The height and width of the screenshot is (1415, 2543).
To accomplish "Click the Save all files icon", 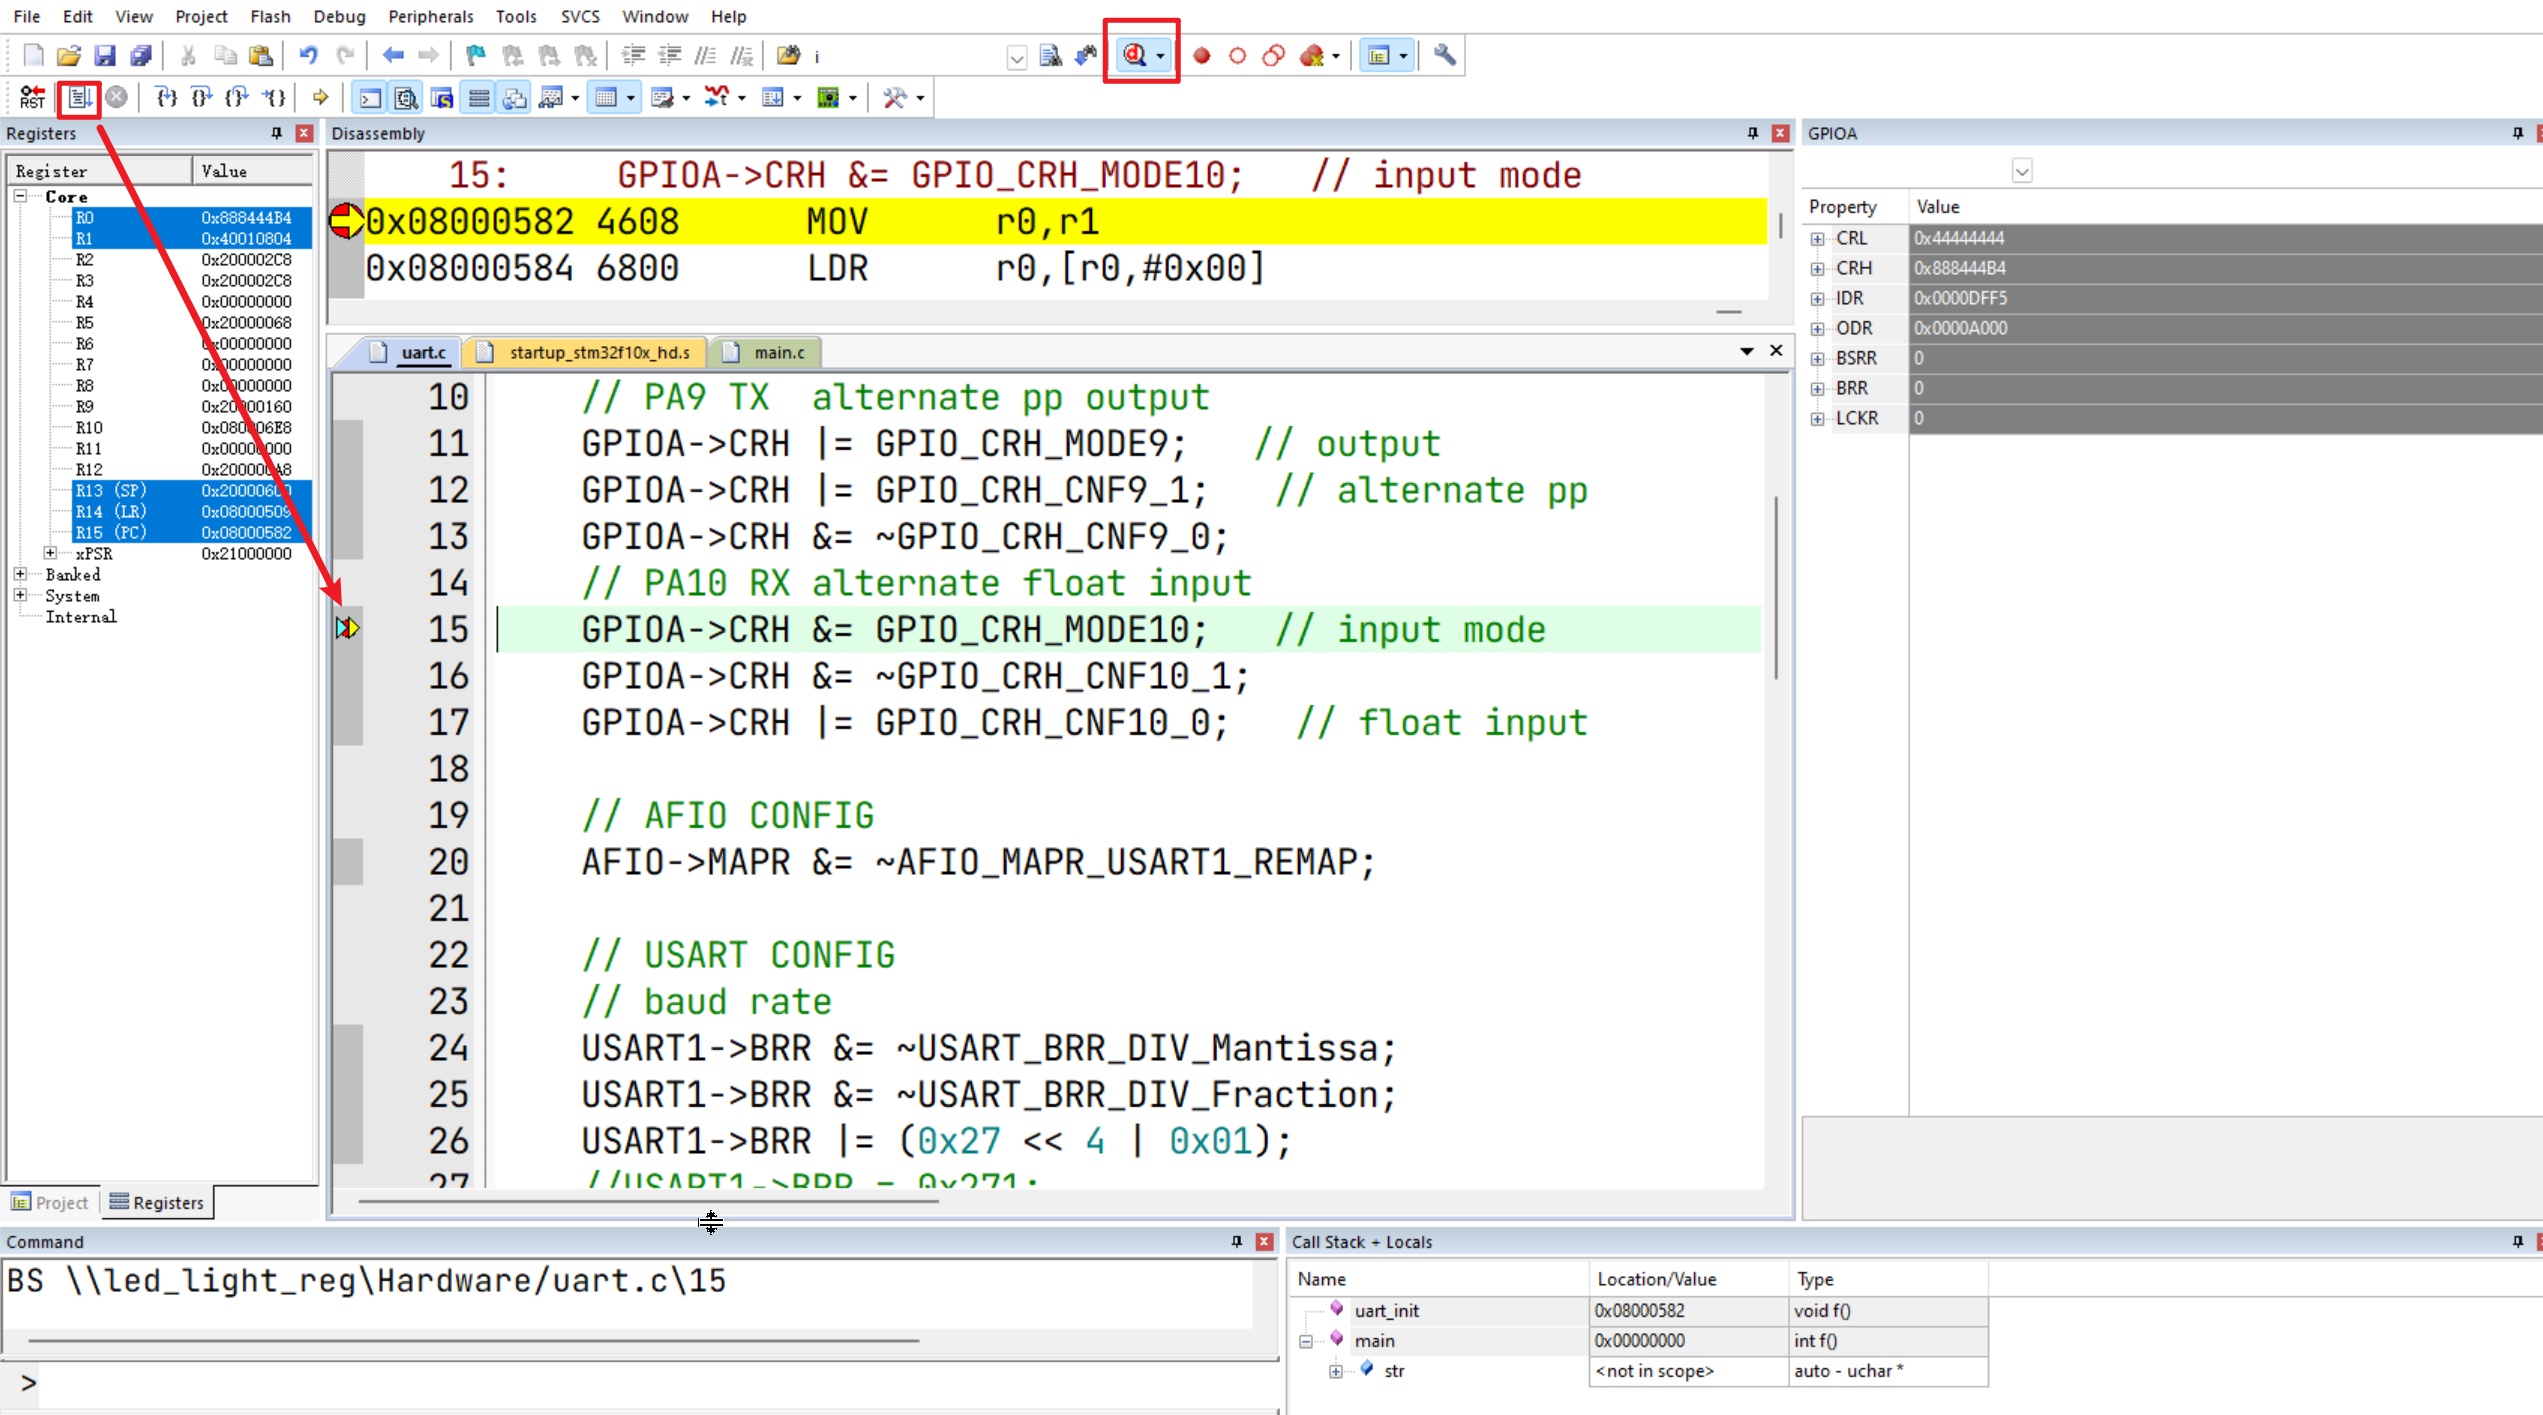I will coord(141,55).
